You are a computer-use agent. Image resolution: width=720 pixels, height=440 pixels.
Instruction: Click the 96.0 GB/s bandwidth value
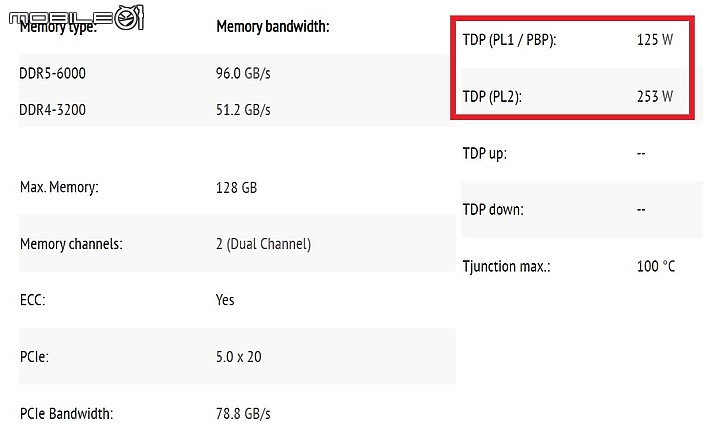(x=243, y=73)
